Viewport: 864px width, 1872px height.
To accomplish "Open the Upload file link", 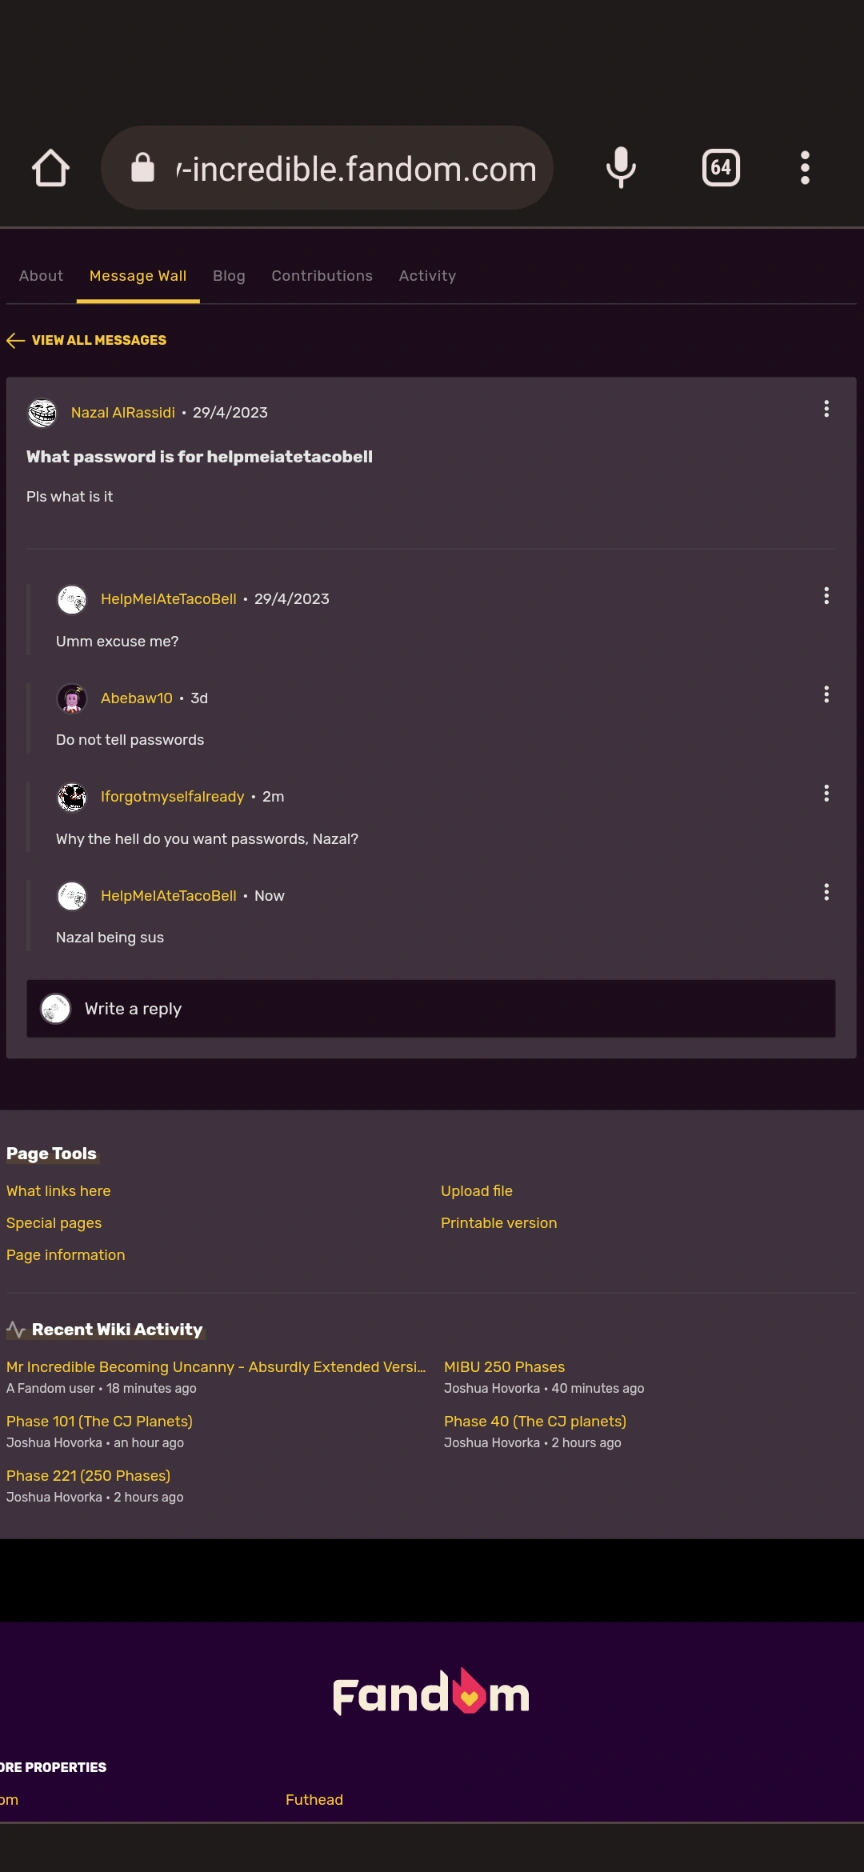I will 477,1191.
